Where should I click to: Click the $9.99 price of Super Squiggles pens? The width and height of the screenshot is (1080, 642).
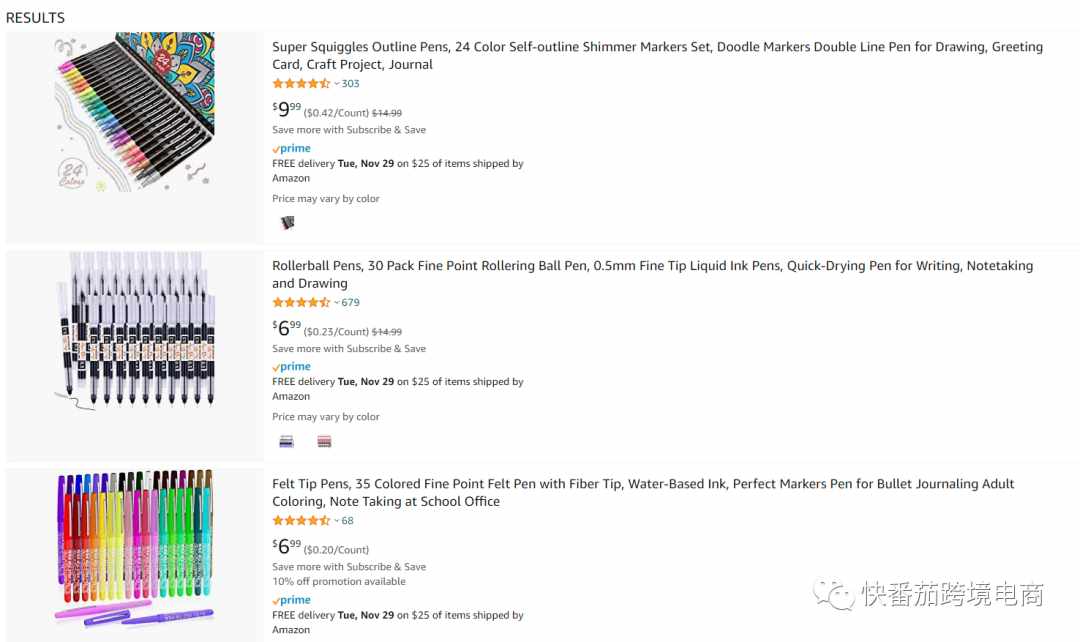click(287, 109)
